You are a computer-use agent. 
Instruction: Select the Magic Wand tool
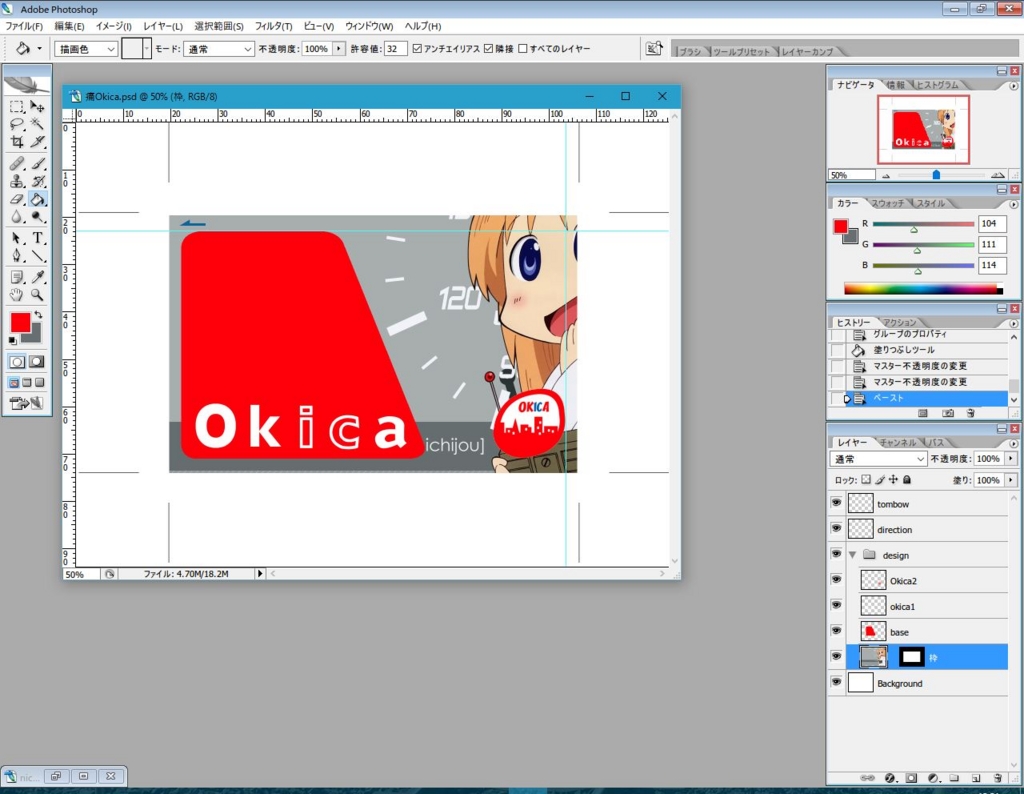click(x=37, y=124)
